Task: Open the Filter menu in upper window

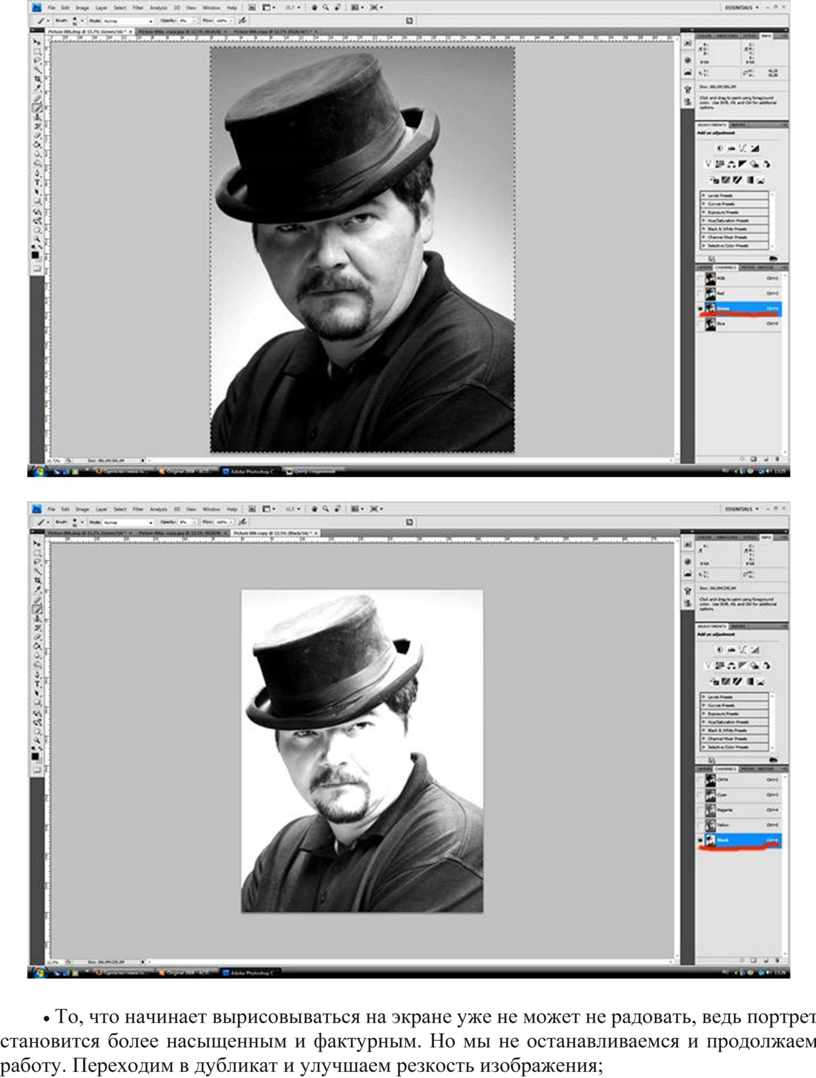Action: pos(138,8)
